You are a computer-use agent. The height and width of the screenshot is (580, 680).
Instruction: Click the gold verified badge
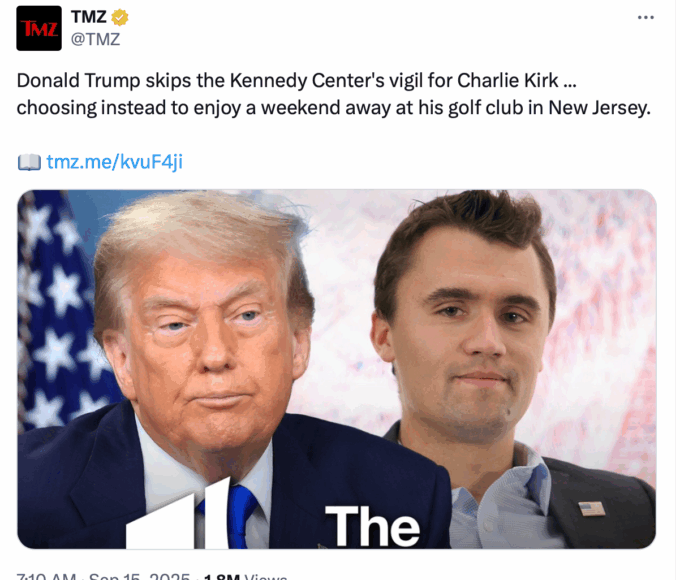pos(120,17)
